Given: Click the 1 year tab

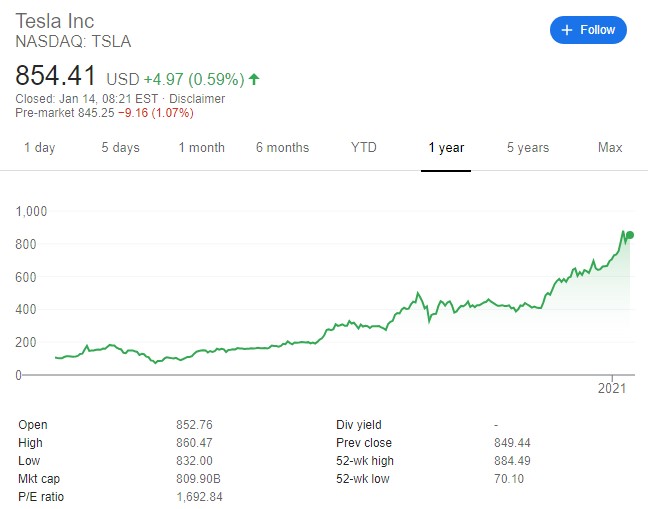Looking at the screenshot, I should pos(446,147).
